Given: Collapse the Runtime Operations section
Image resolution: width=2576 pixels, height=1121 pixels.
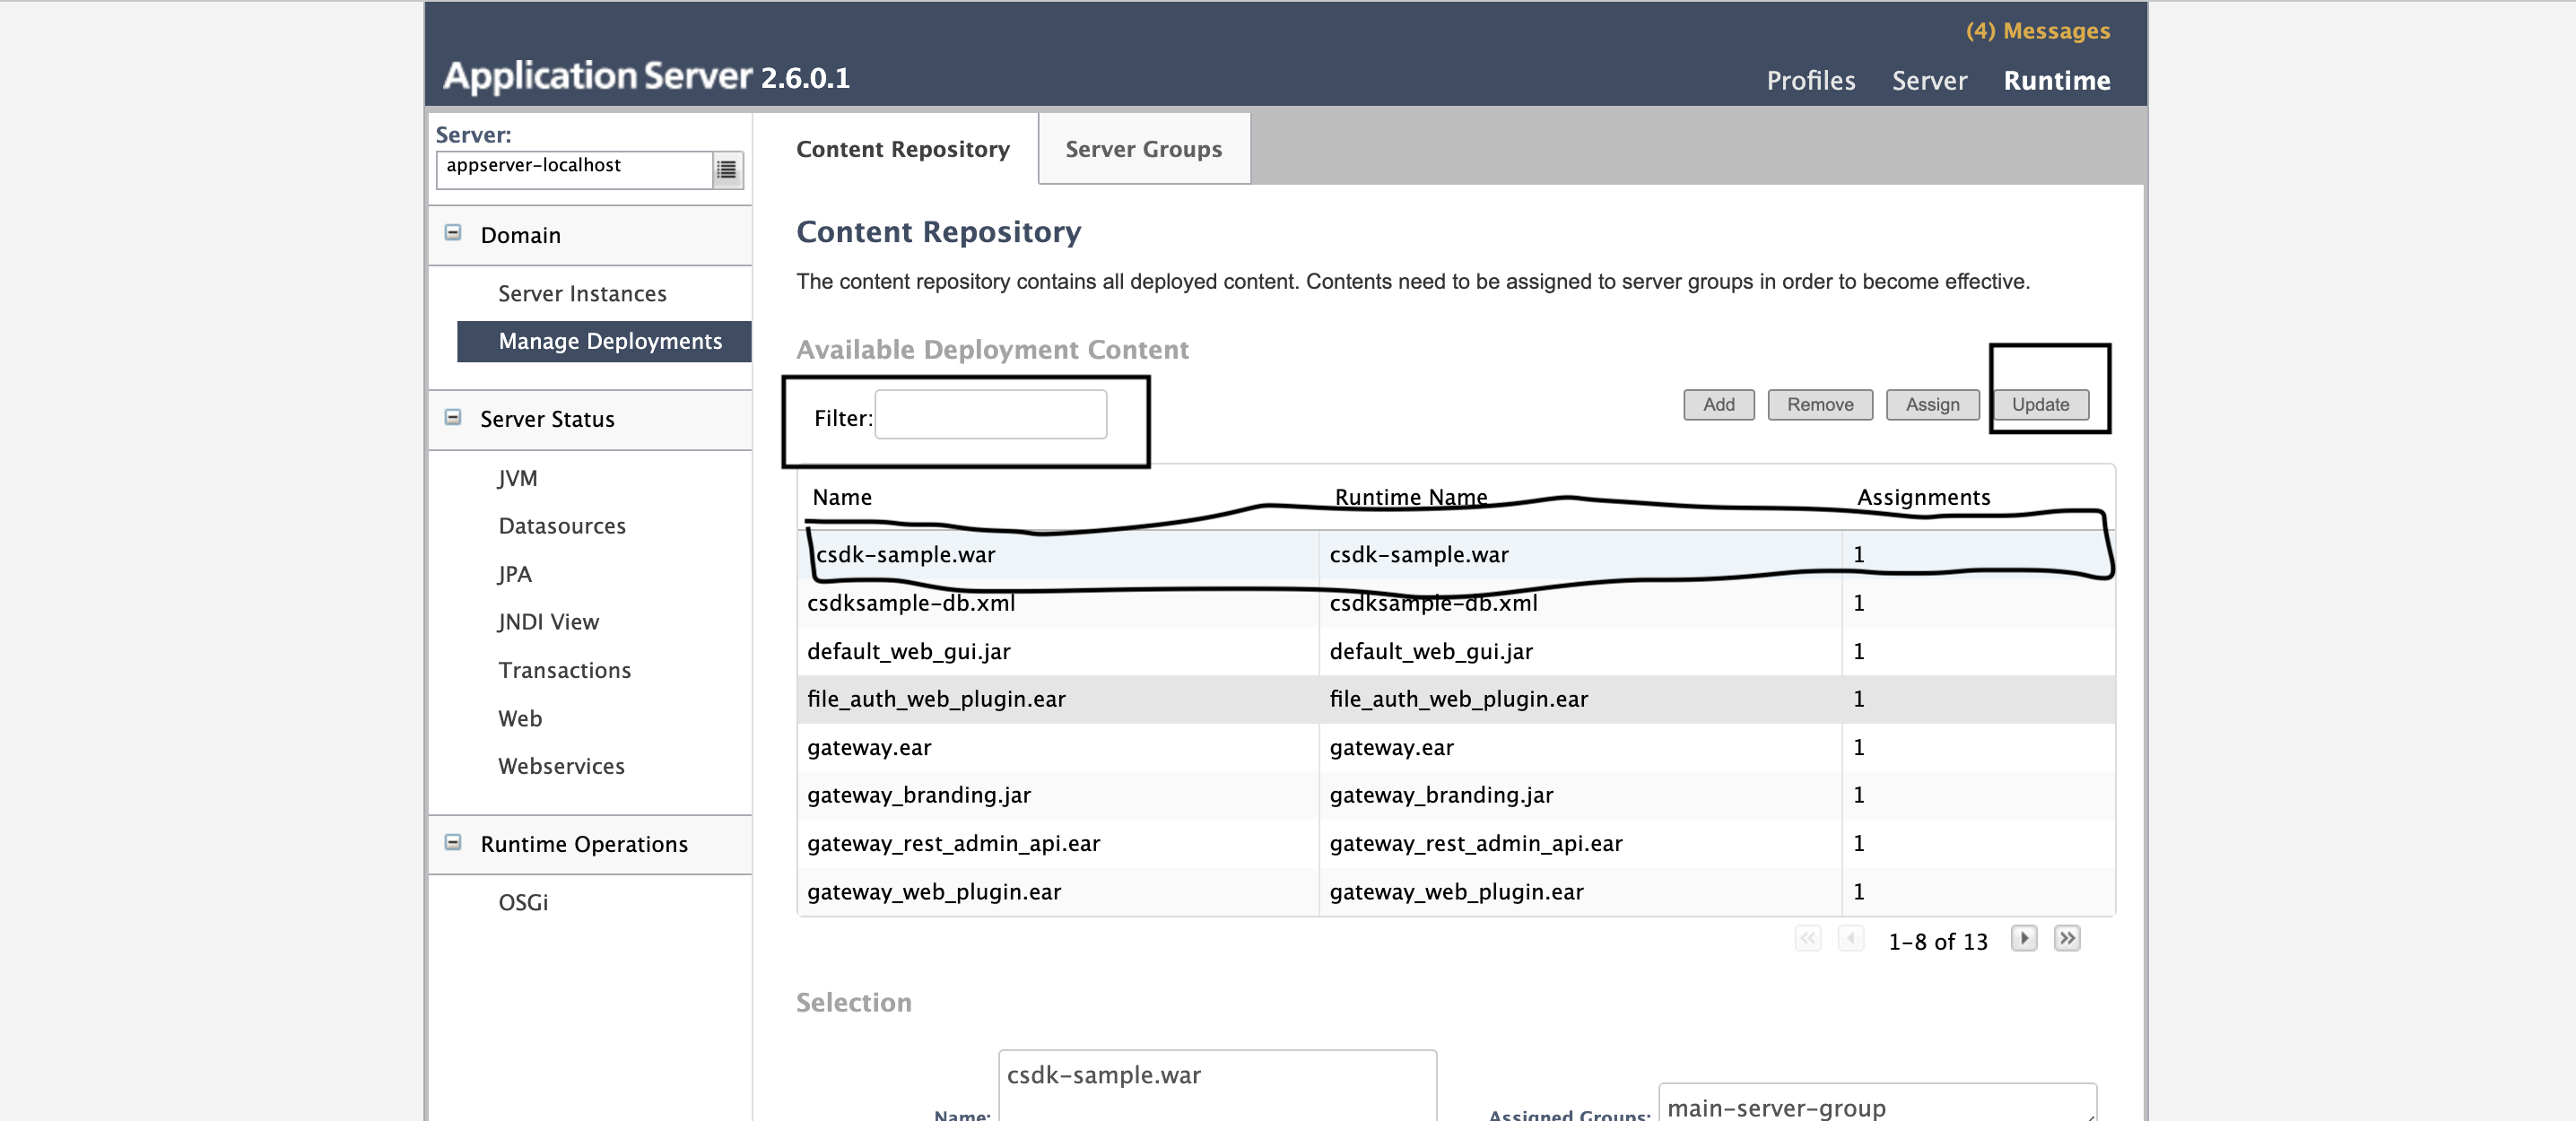Looking at the screenshot, I should click(453, 842).
